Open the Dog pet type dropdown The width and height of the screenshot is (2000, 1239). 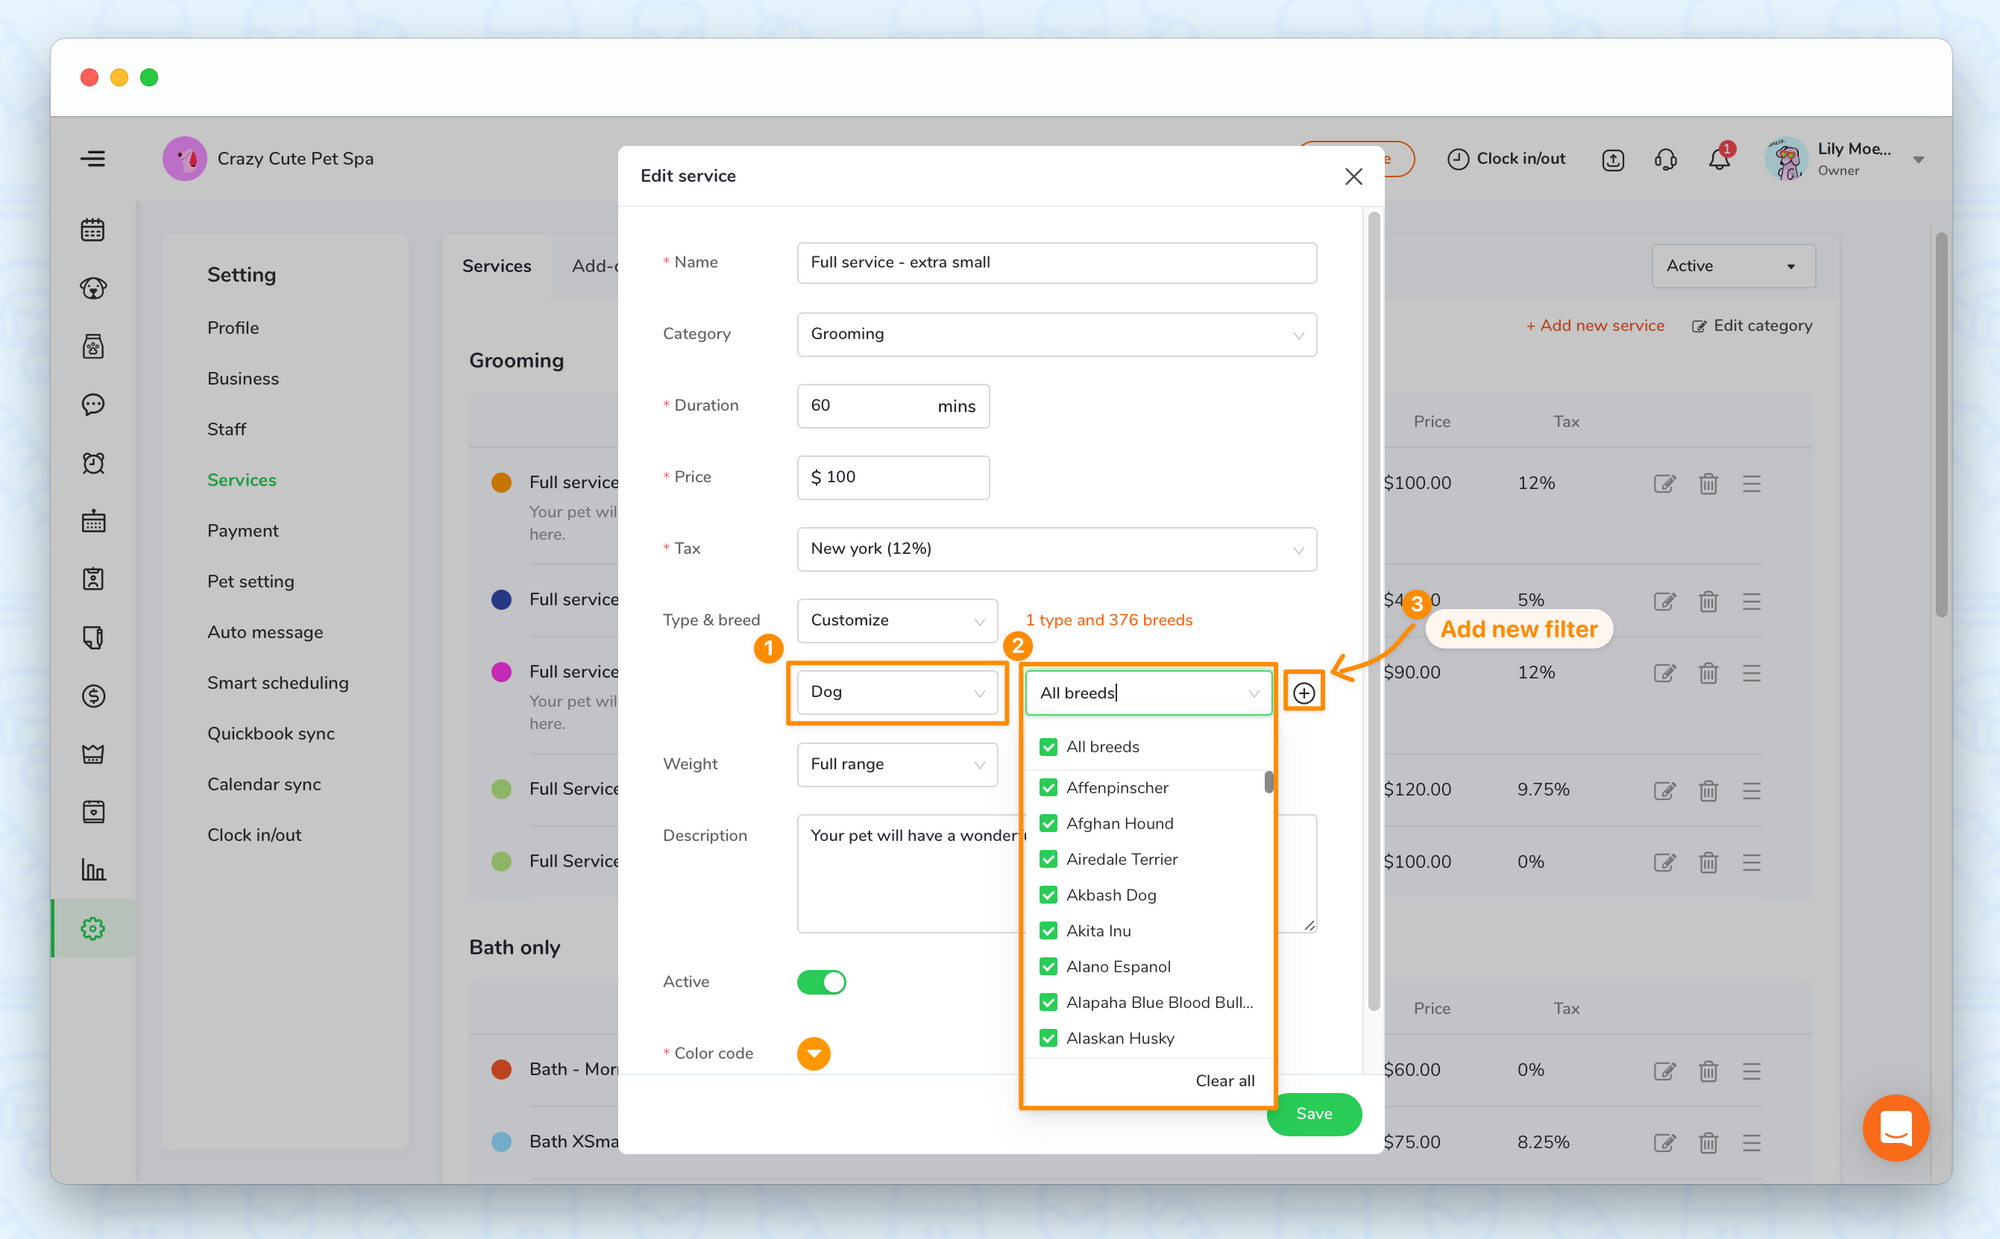coord(897,692)
